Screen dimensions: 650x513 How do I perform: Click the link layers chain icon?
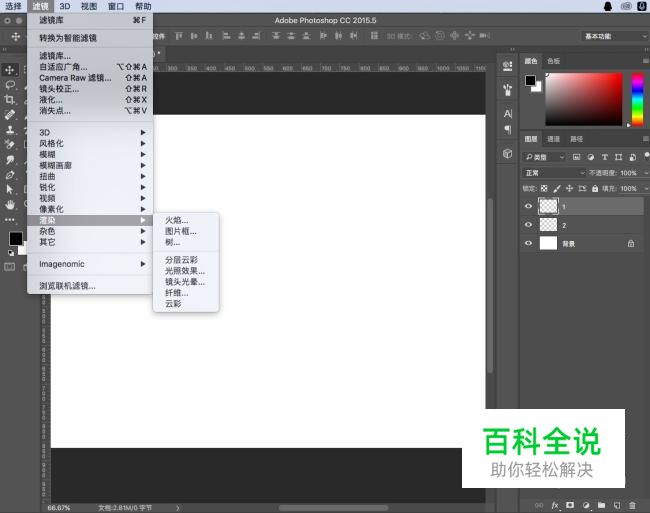pos(539,505)
